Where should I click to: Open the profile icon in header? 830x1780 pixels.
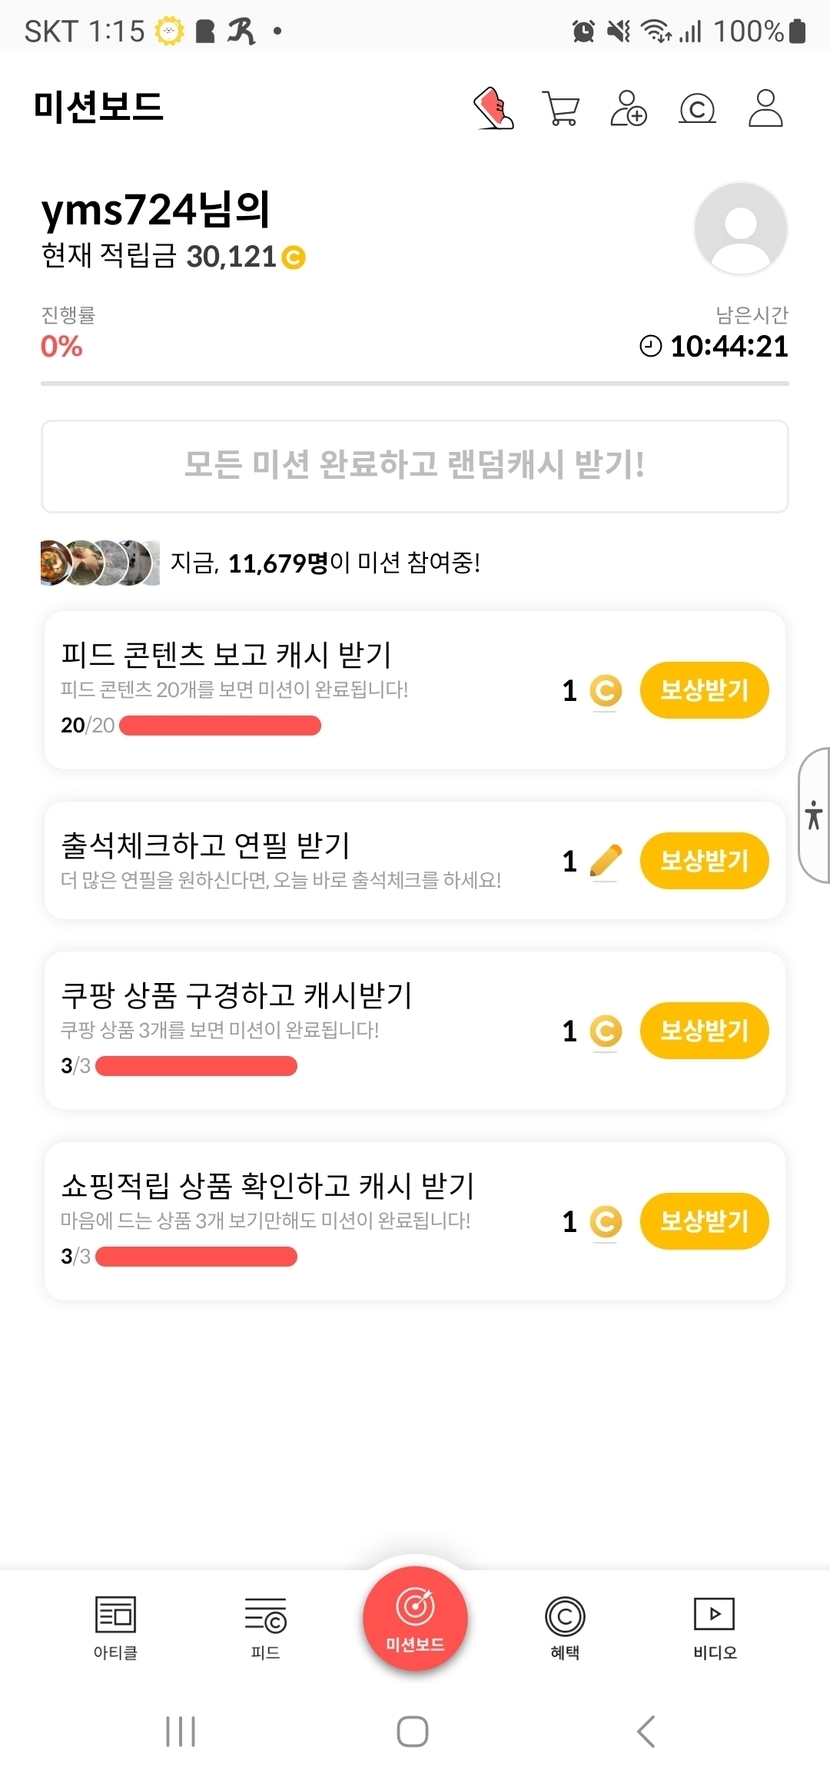pos(766,108)
